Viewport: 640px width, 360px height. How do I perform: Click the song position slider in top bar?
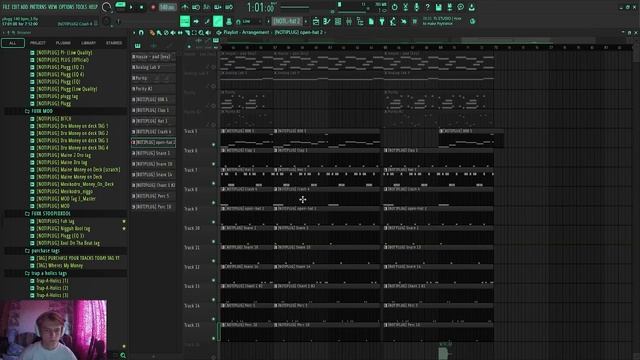(x=295, y=7)
